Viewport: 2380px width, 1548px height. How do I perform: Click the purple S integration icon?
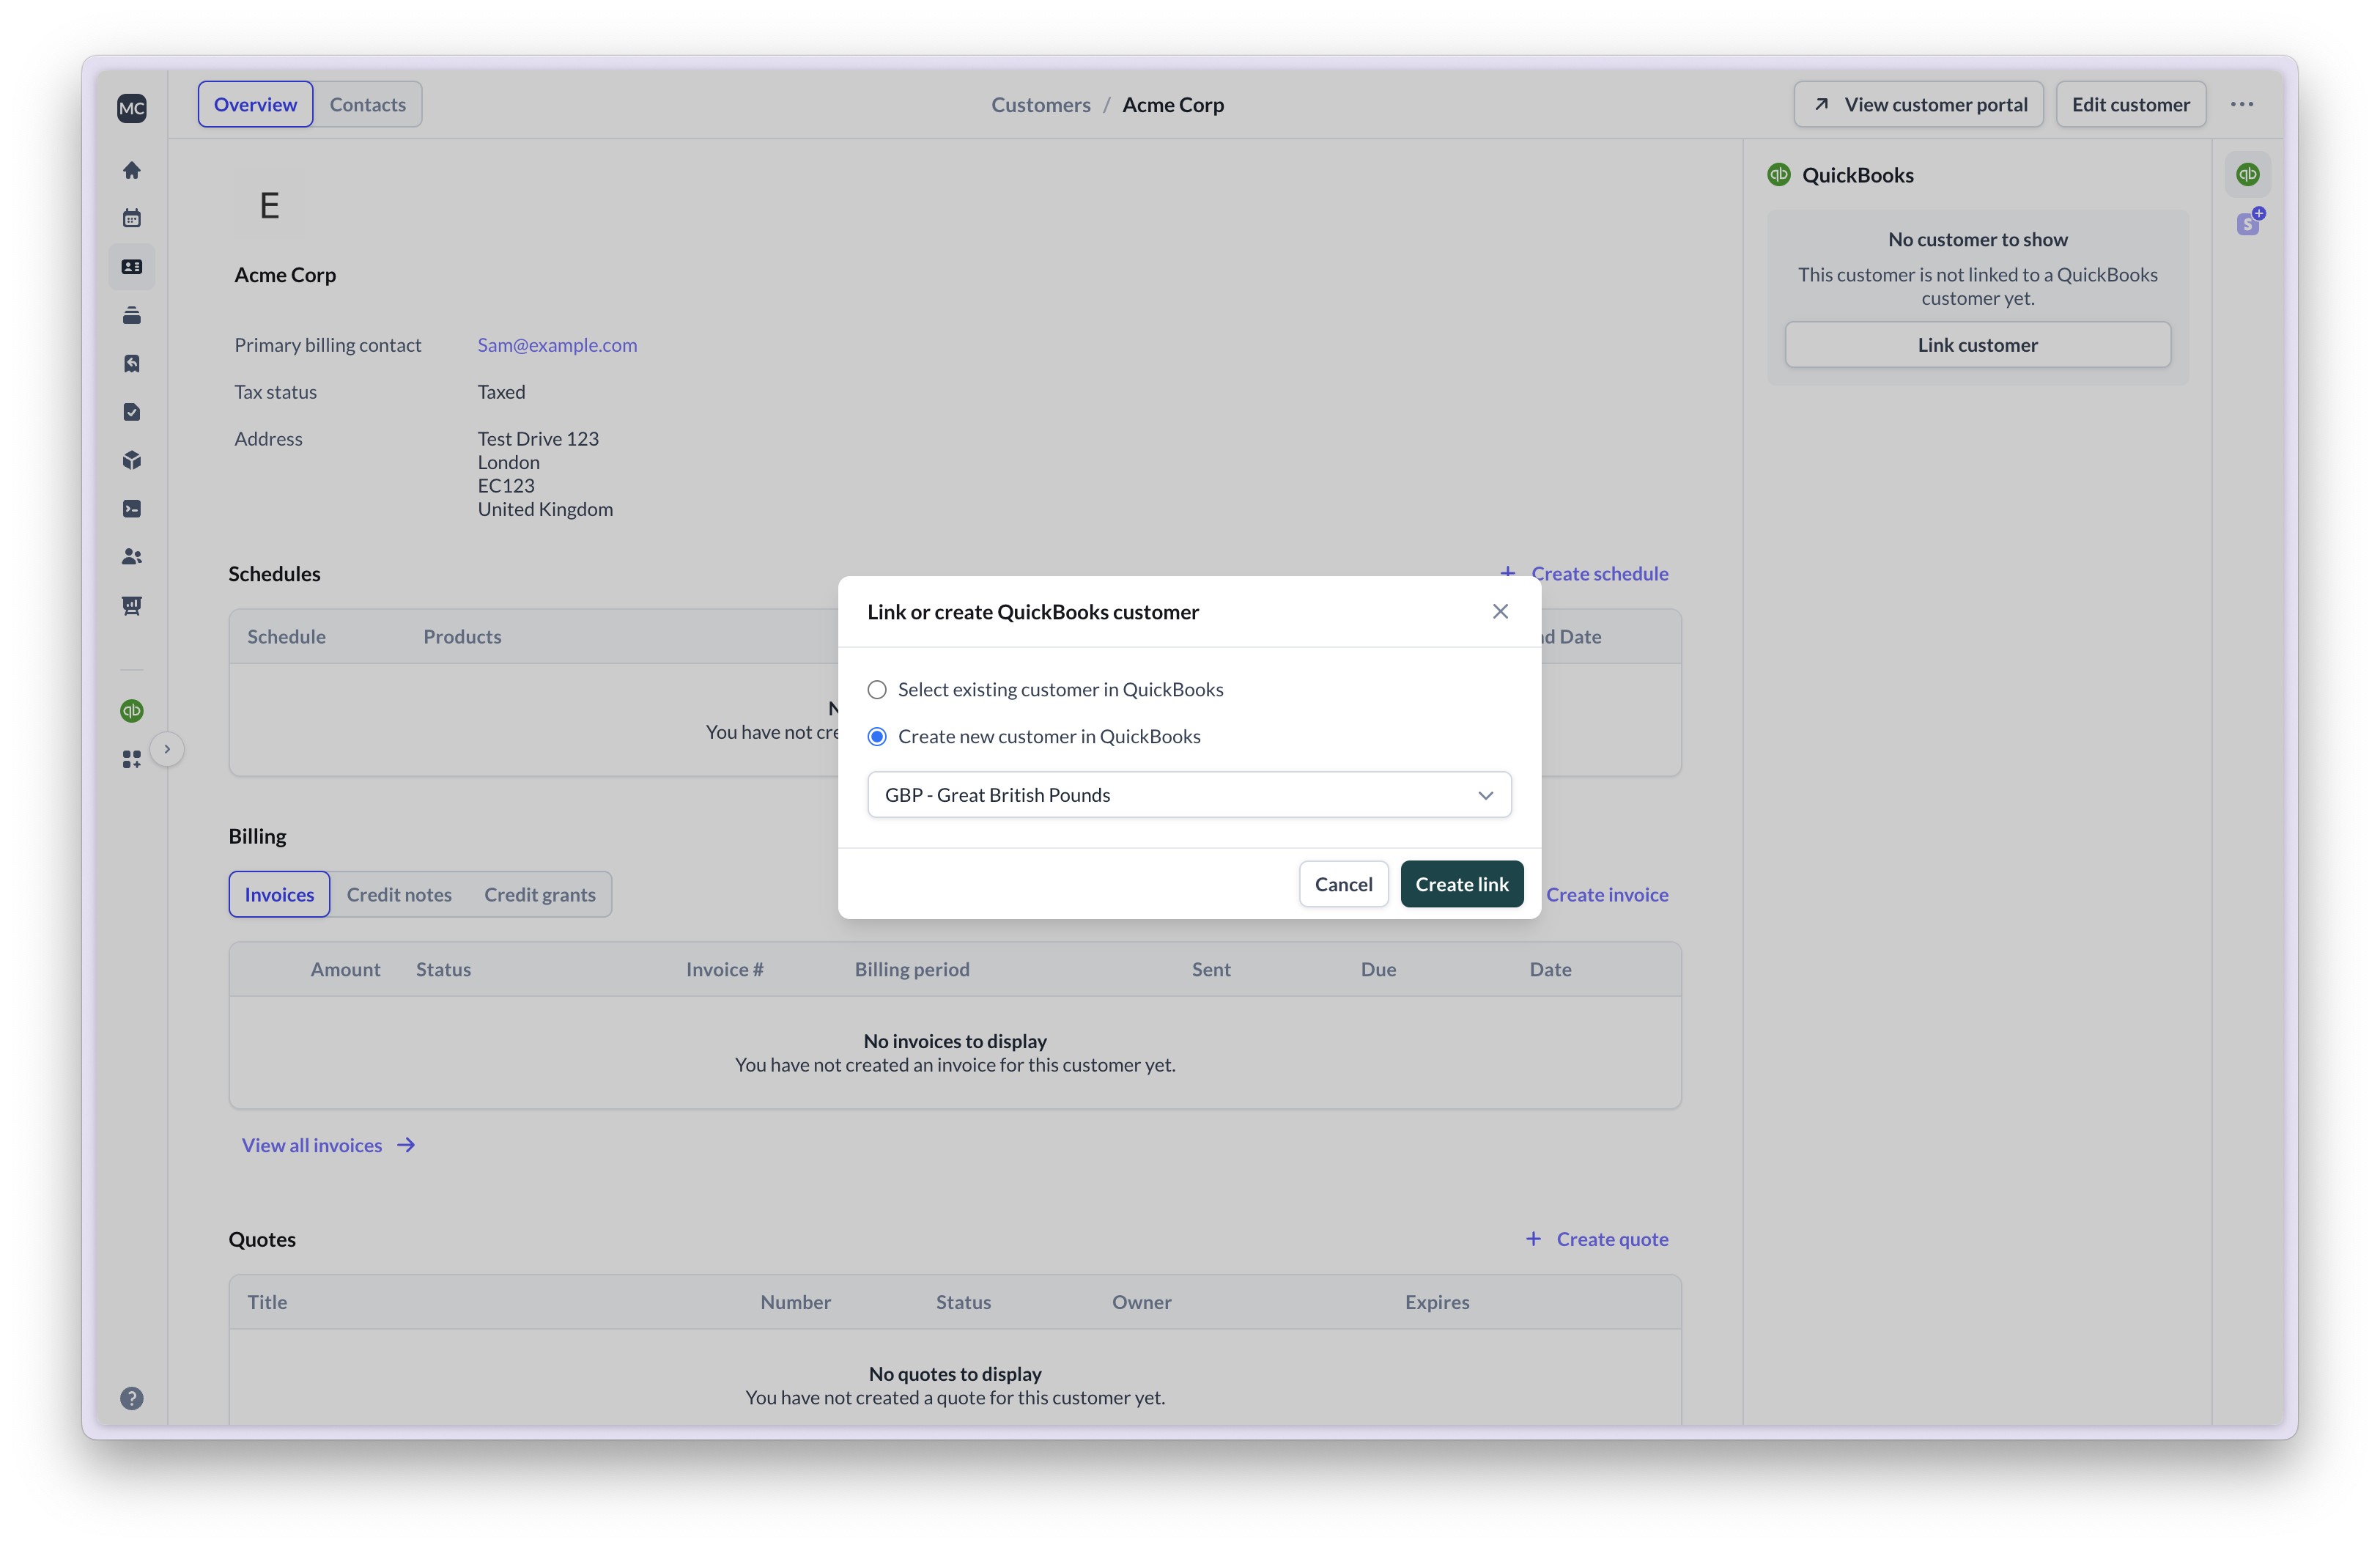click(x=2250, y=222)
